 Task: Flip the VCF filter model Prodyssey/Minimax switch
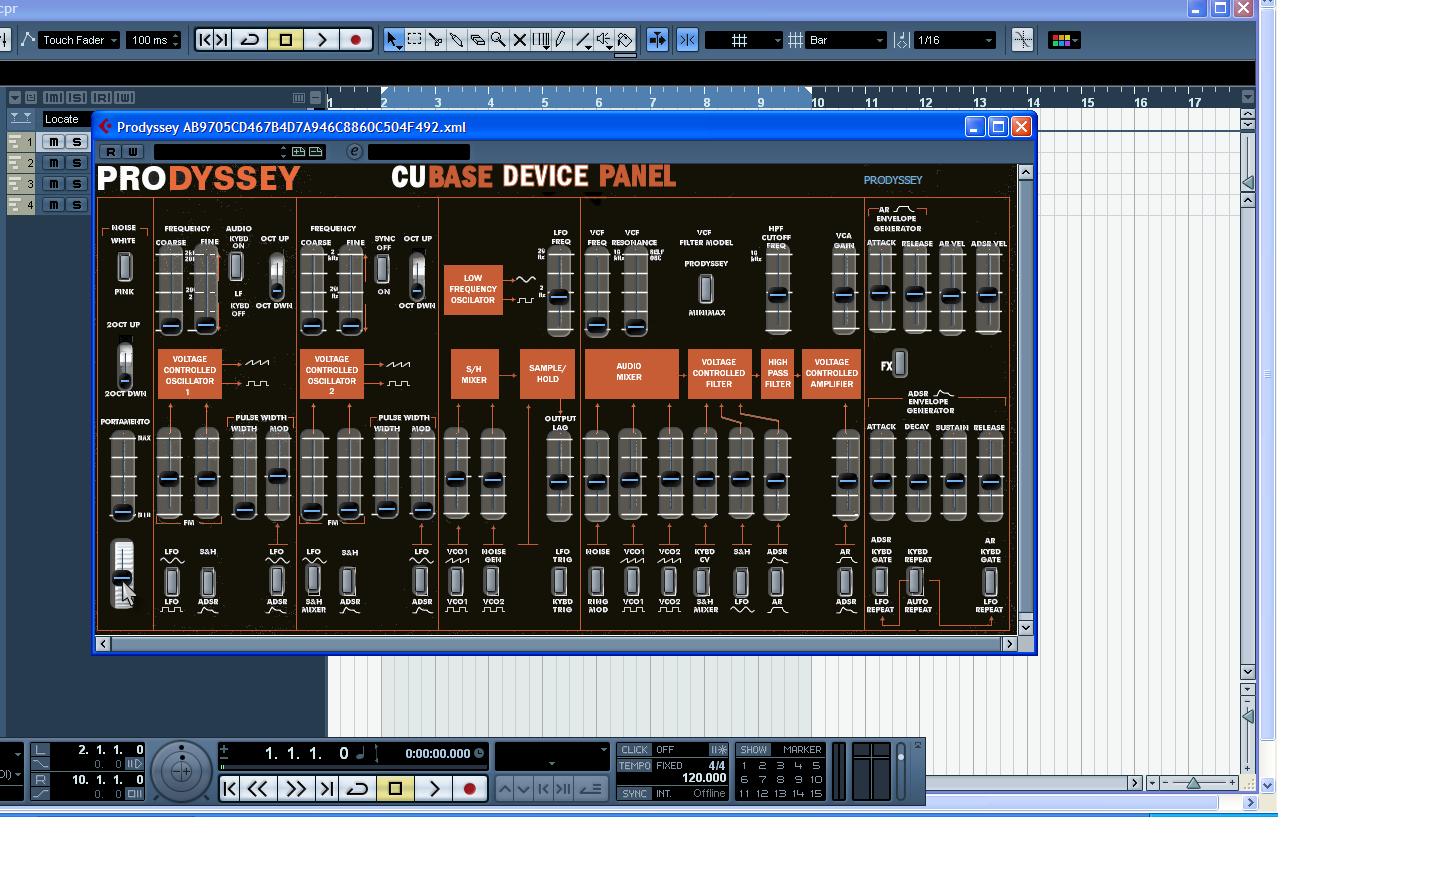click(x=706, y=289)
